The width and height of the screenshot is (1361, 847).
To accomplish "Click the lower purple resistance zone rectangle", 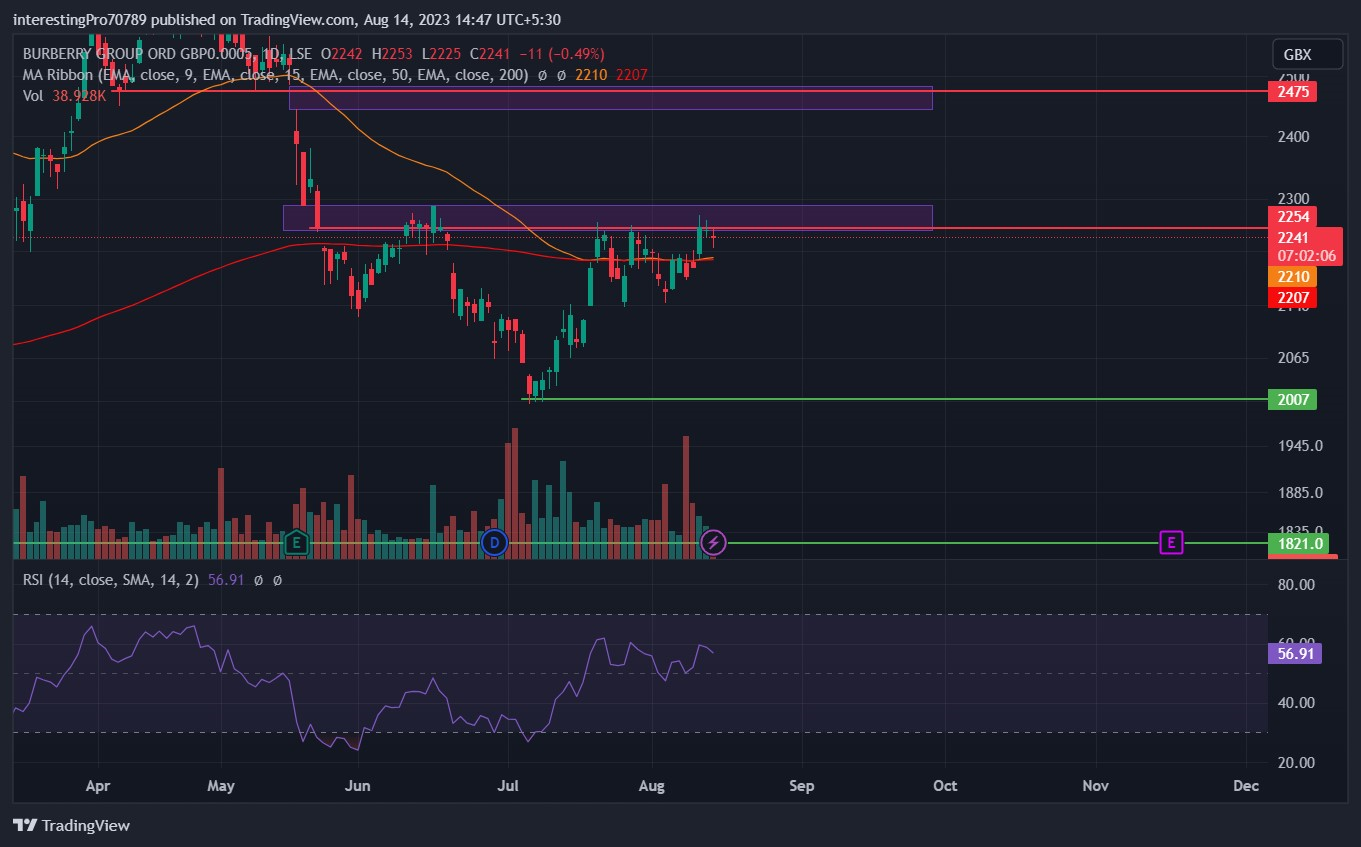I will click(607, 218).
